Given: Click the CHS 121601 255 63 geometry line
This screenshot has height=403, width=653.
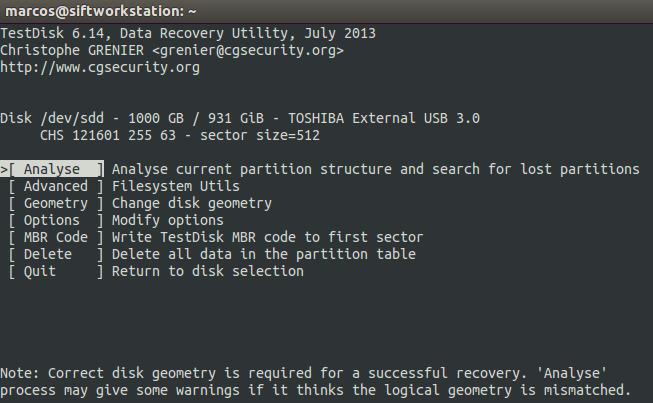Looking at the screenshot, I should (x=180, y=135).
